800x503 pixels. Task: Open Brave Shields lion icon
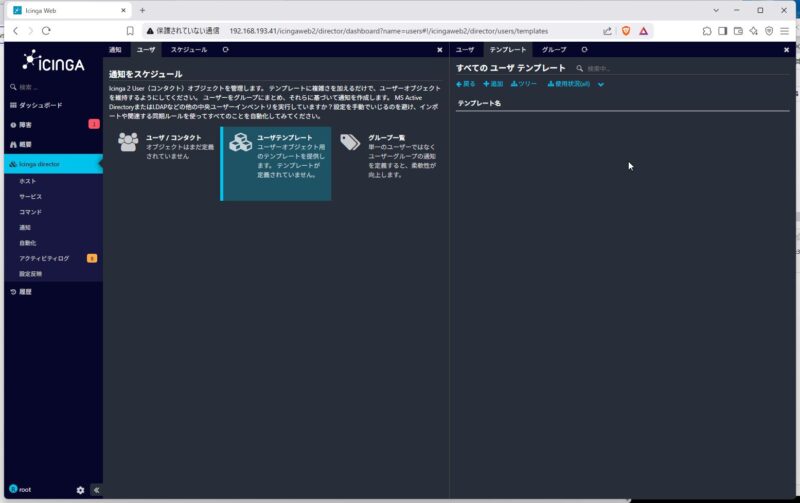pyautogui.click(x=626, y=31)
